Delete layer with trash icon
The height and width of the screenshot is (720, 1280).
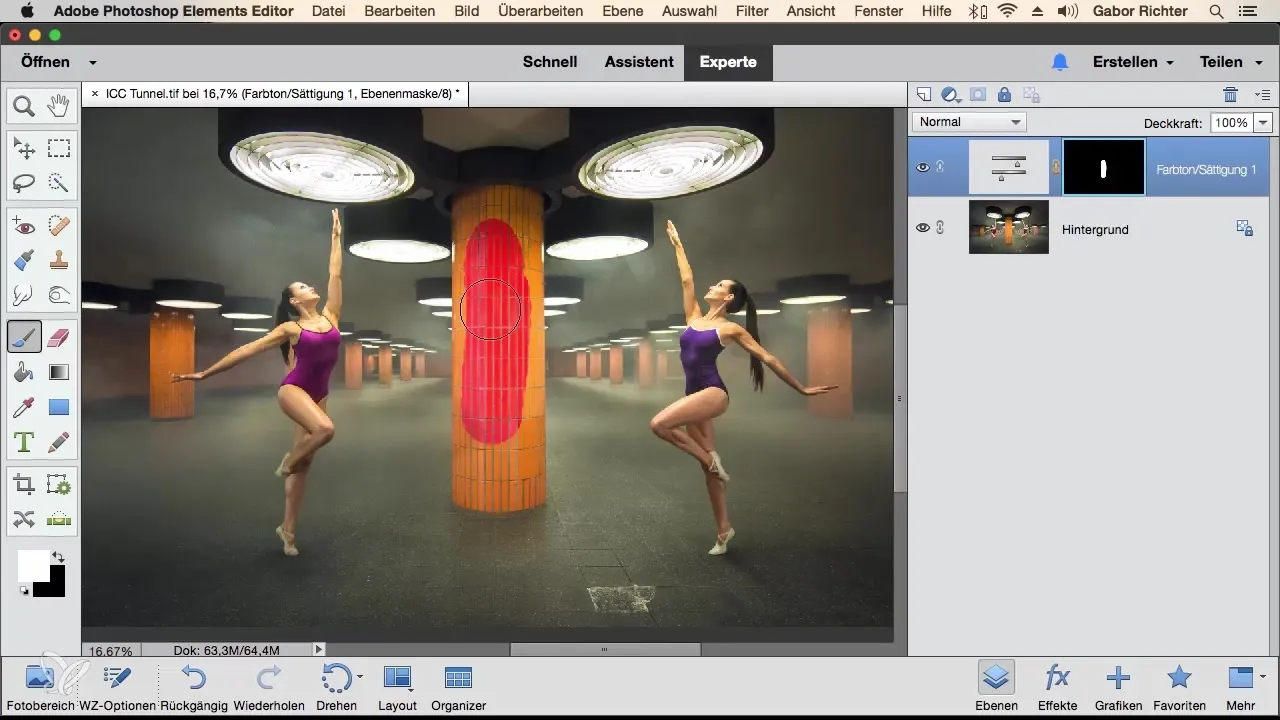tap(1230, 95)
